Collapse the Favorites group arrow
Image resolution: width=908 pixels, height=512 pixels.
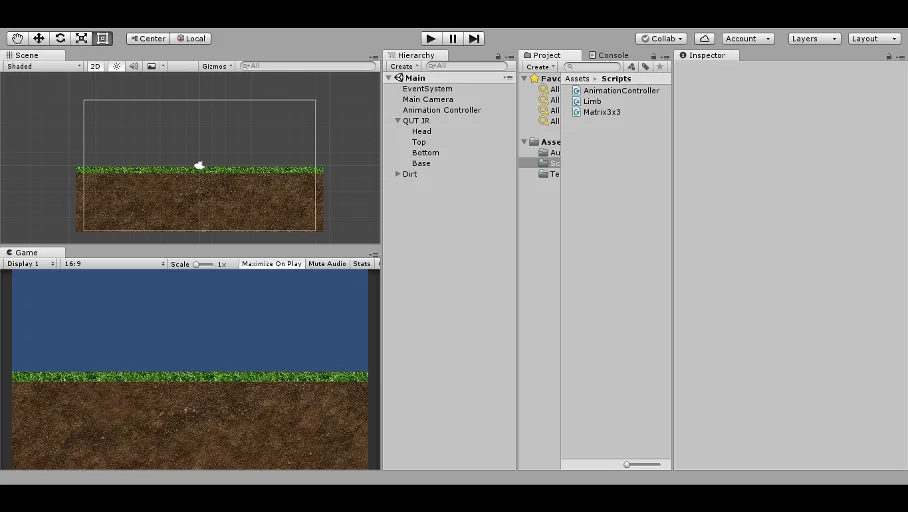tap(525, 78)
